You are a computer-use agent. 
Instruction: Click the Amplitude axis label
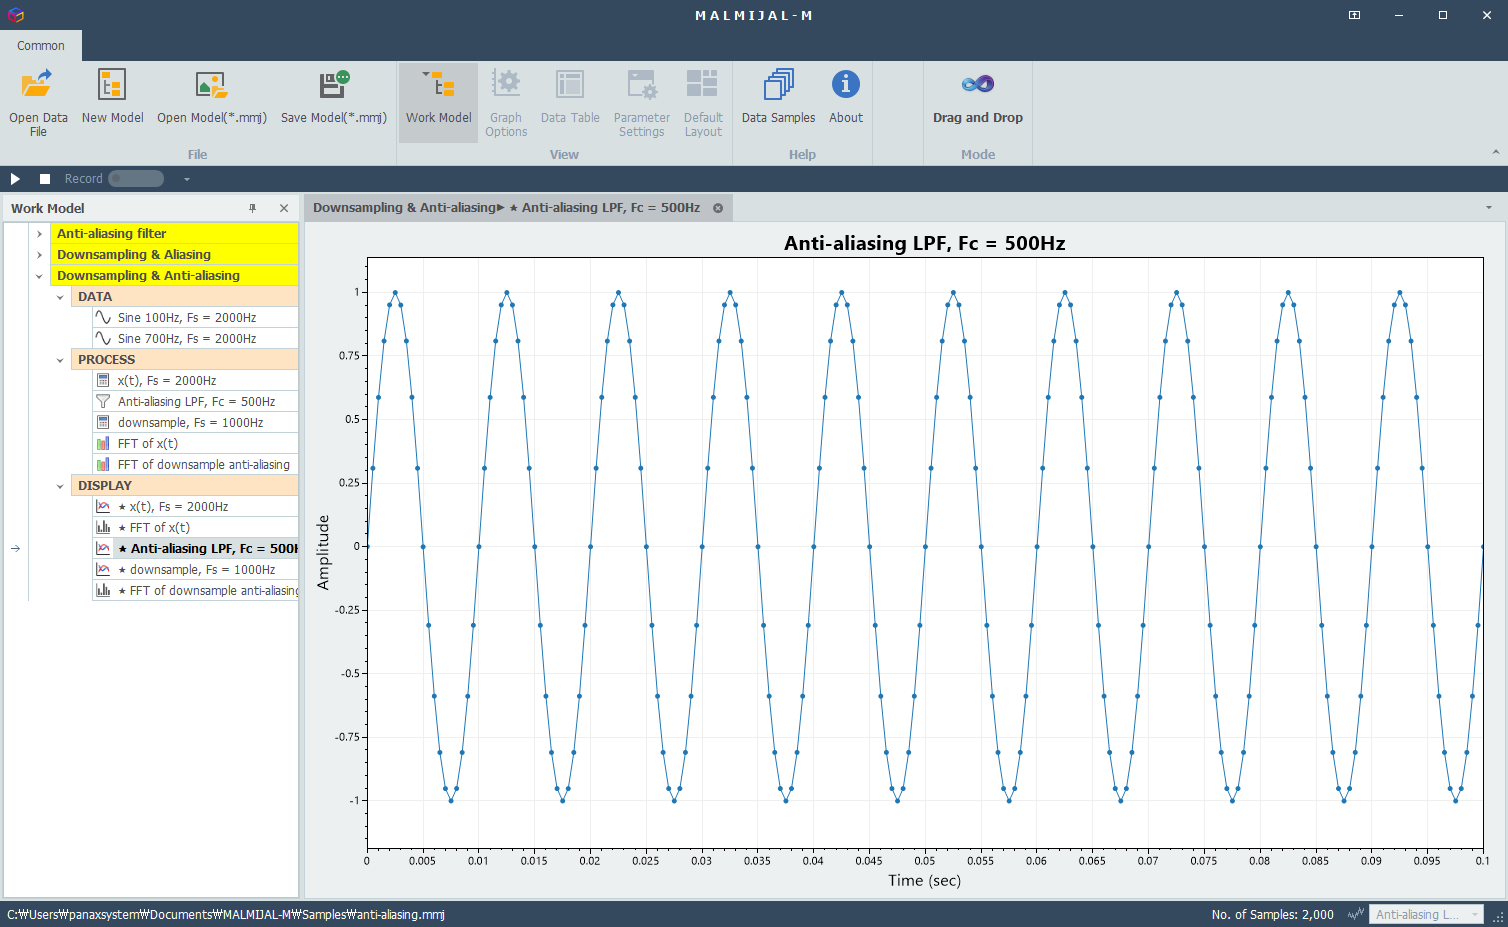pyautogui.click(x=323, y=552)
